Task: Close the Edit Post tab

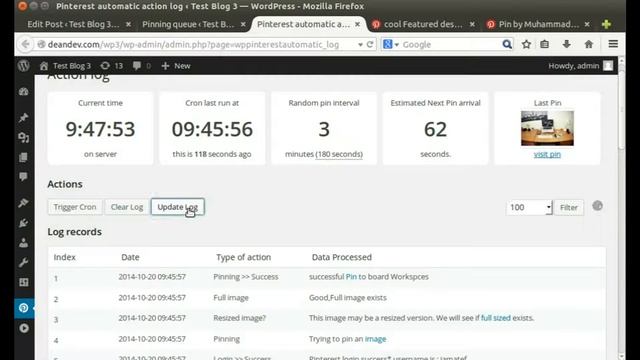Action: point(128,24)
